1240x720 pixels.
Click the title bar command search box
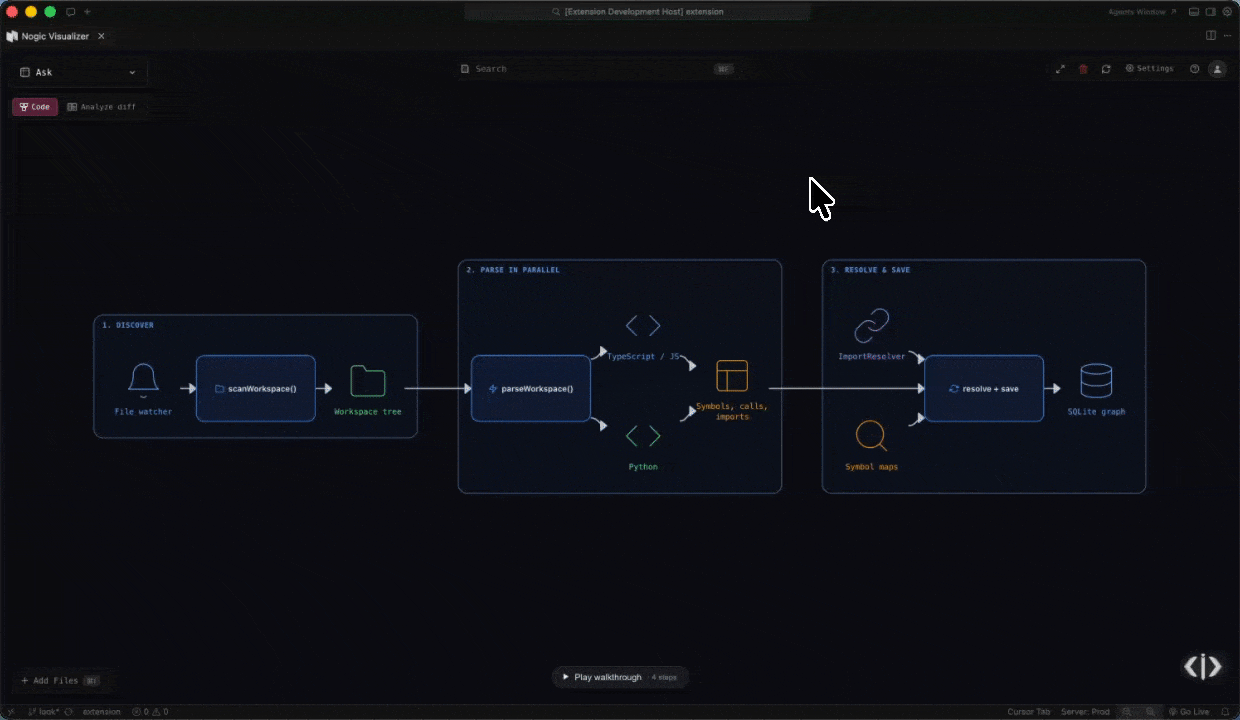coord(637,12)
